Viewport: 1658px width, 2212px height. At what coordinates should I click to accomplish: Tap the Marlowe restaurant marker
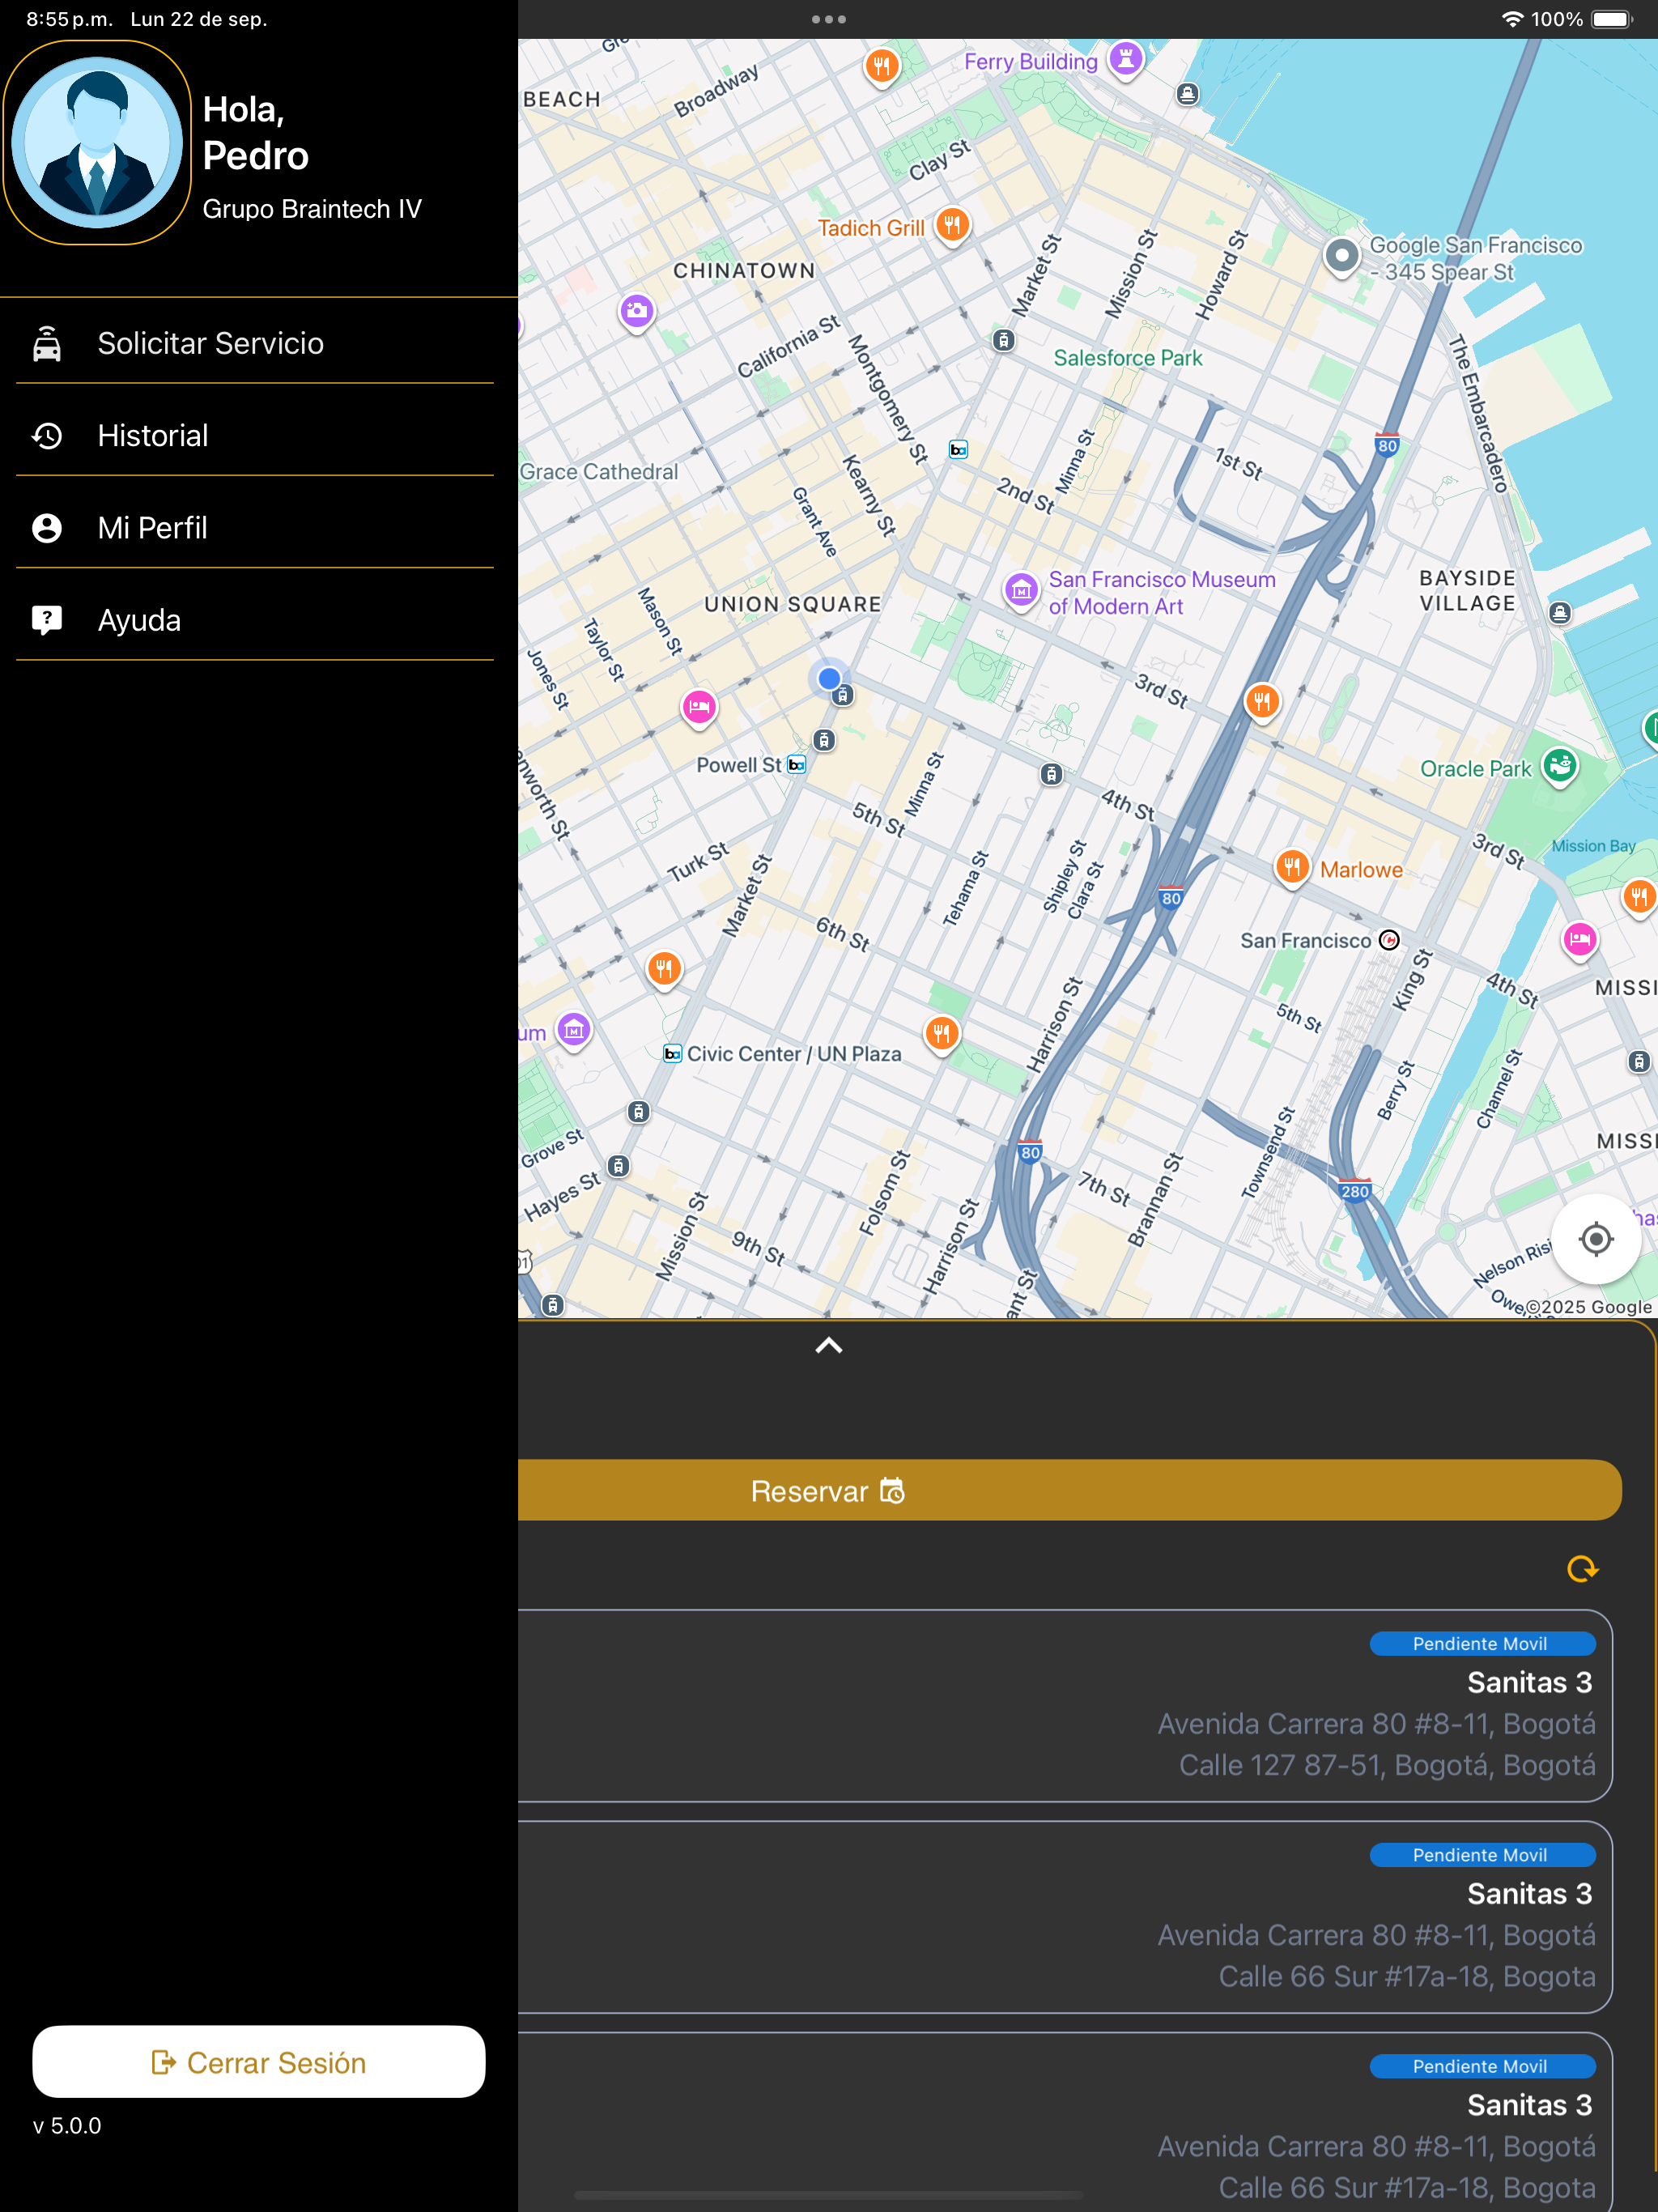[x=1292, y=866]
